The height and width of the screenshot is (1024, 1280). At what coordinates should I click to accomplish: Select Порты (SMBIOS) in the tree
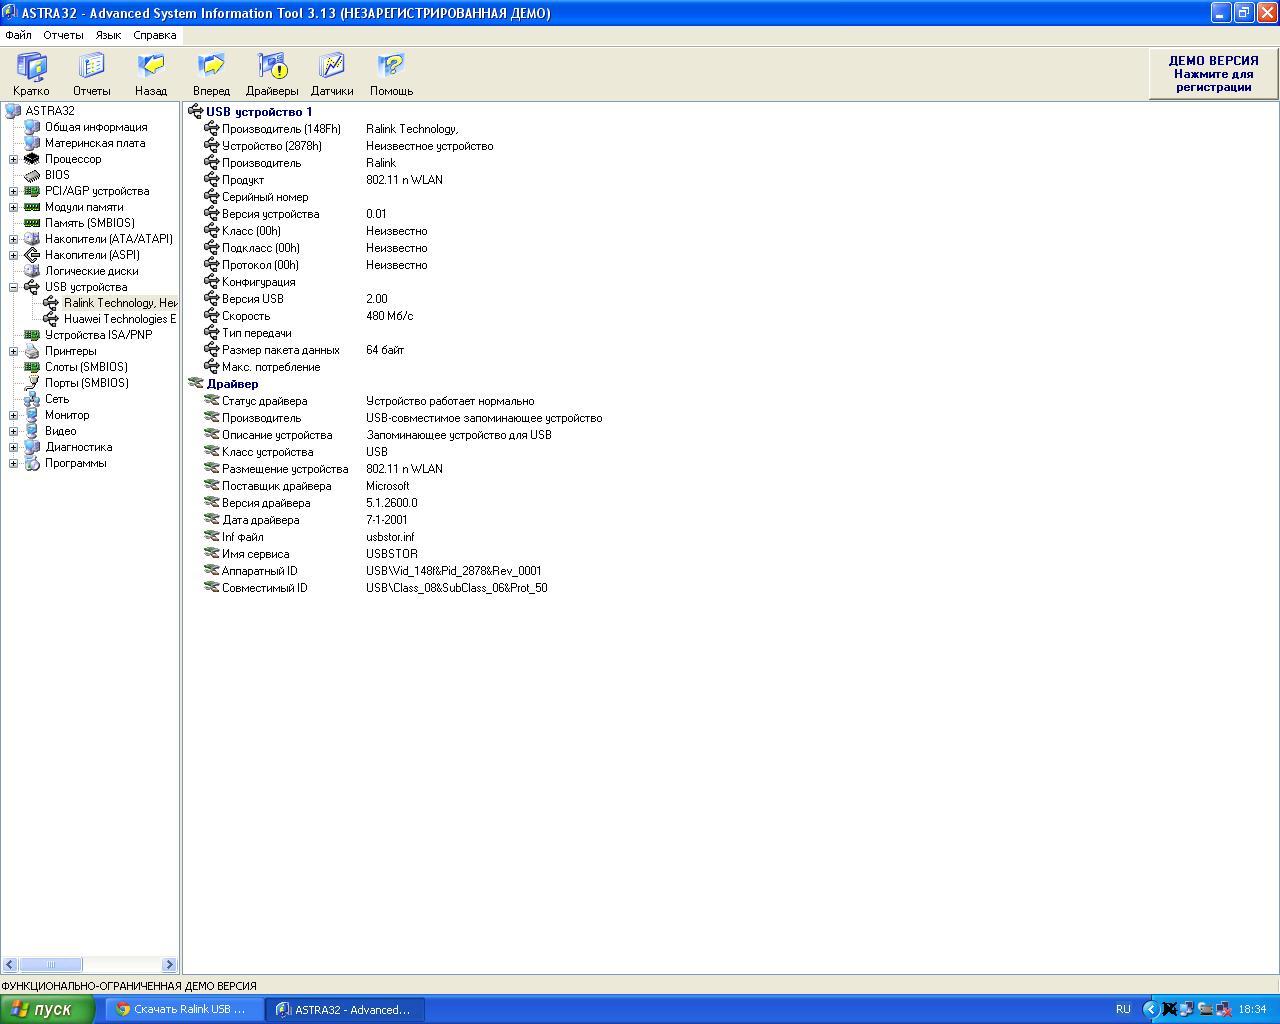(86, 383)
